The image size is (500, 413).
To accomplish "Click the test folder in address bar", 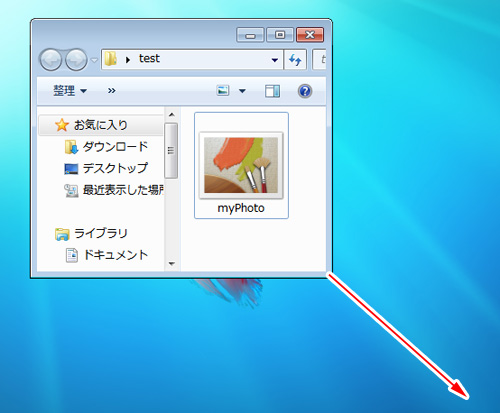I will coord(149,59).
